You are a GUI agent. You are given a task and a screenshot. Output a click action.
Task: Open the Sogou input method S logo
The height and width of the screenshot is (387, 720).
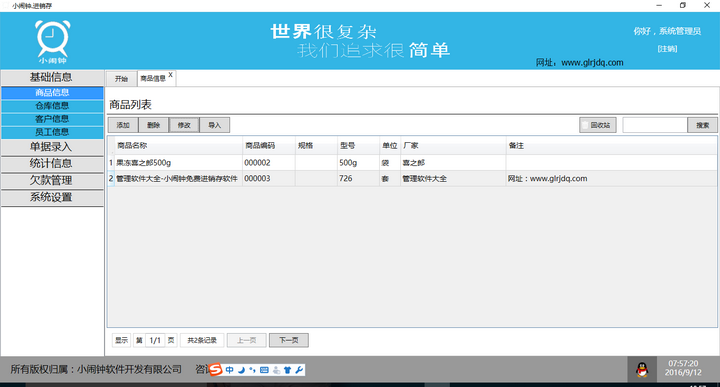(215, 369)
